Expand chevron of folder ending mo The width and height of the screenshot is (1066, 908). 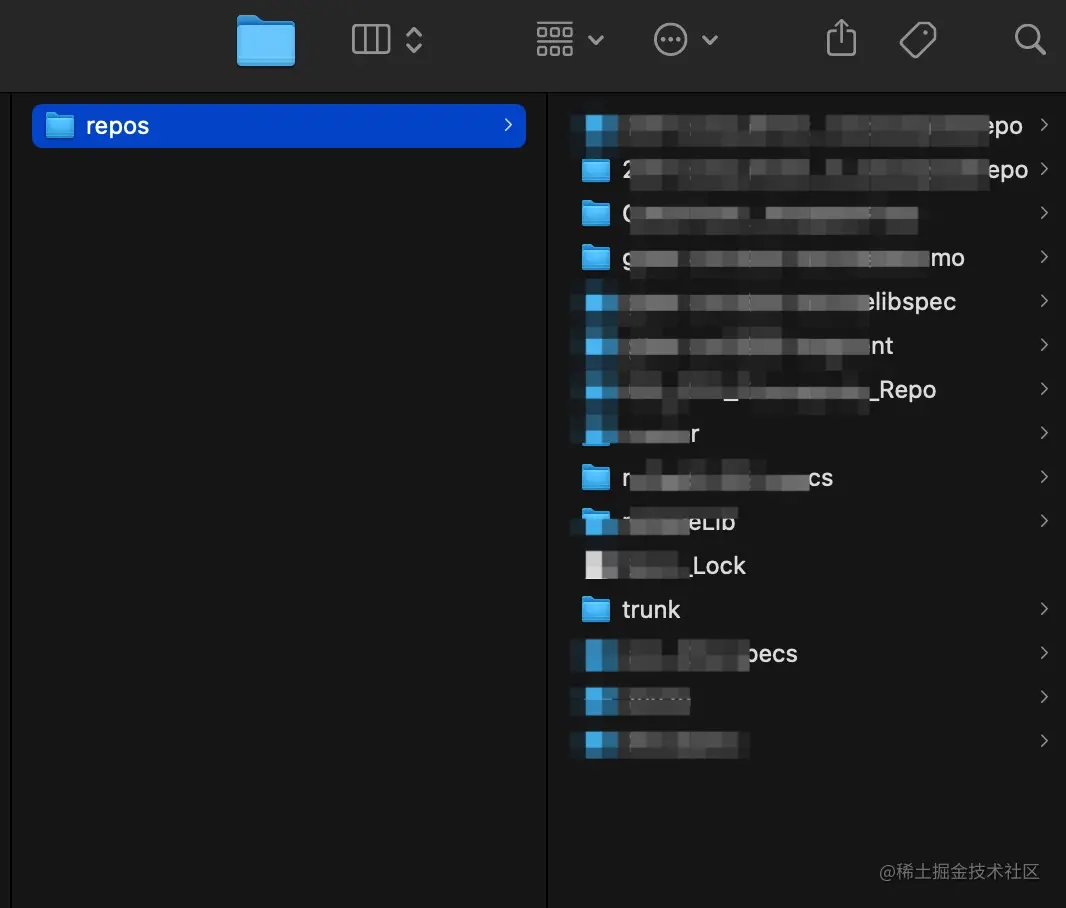pyautogui.click(x=1044, y=257)
